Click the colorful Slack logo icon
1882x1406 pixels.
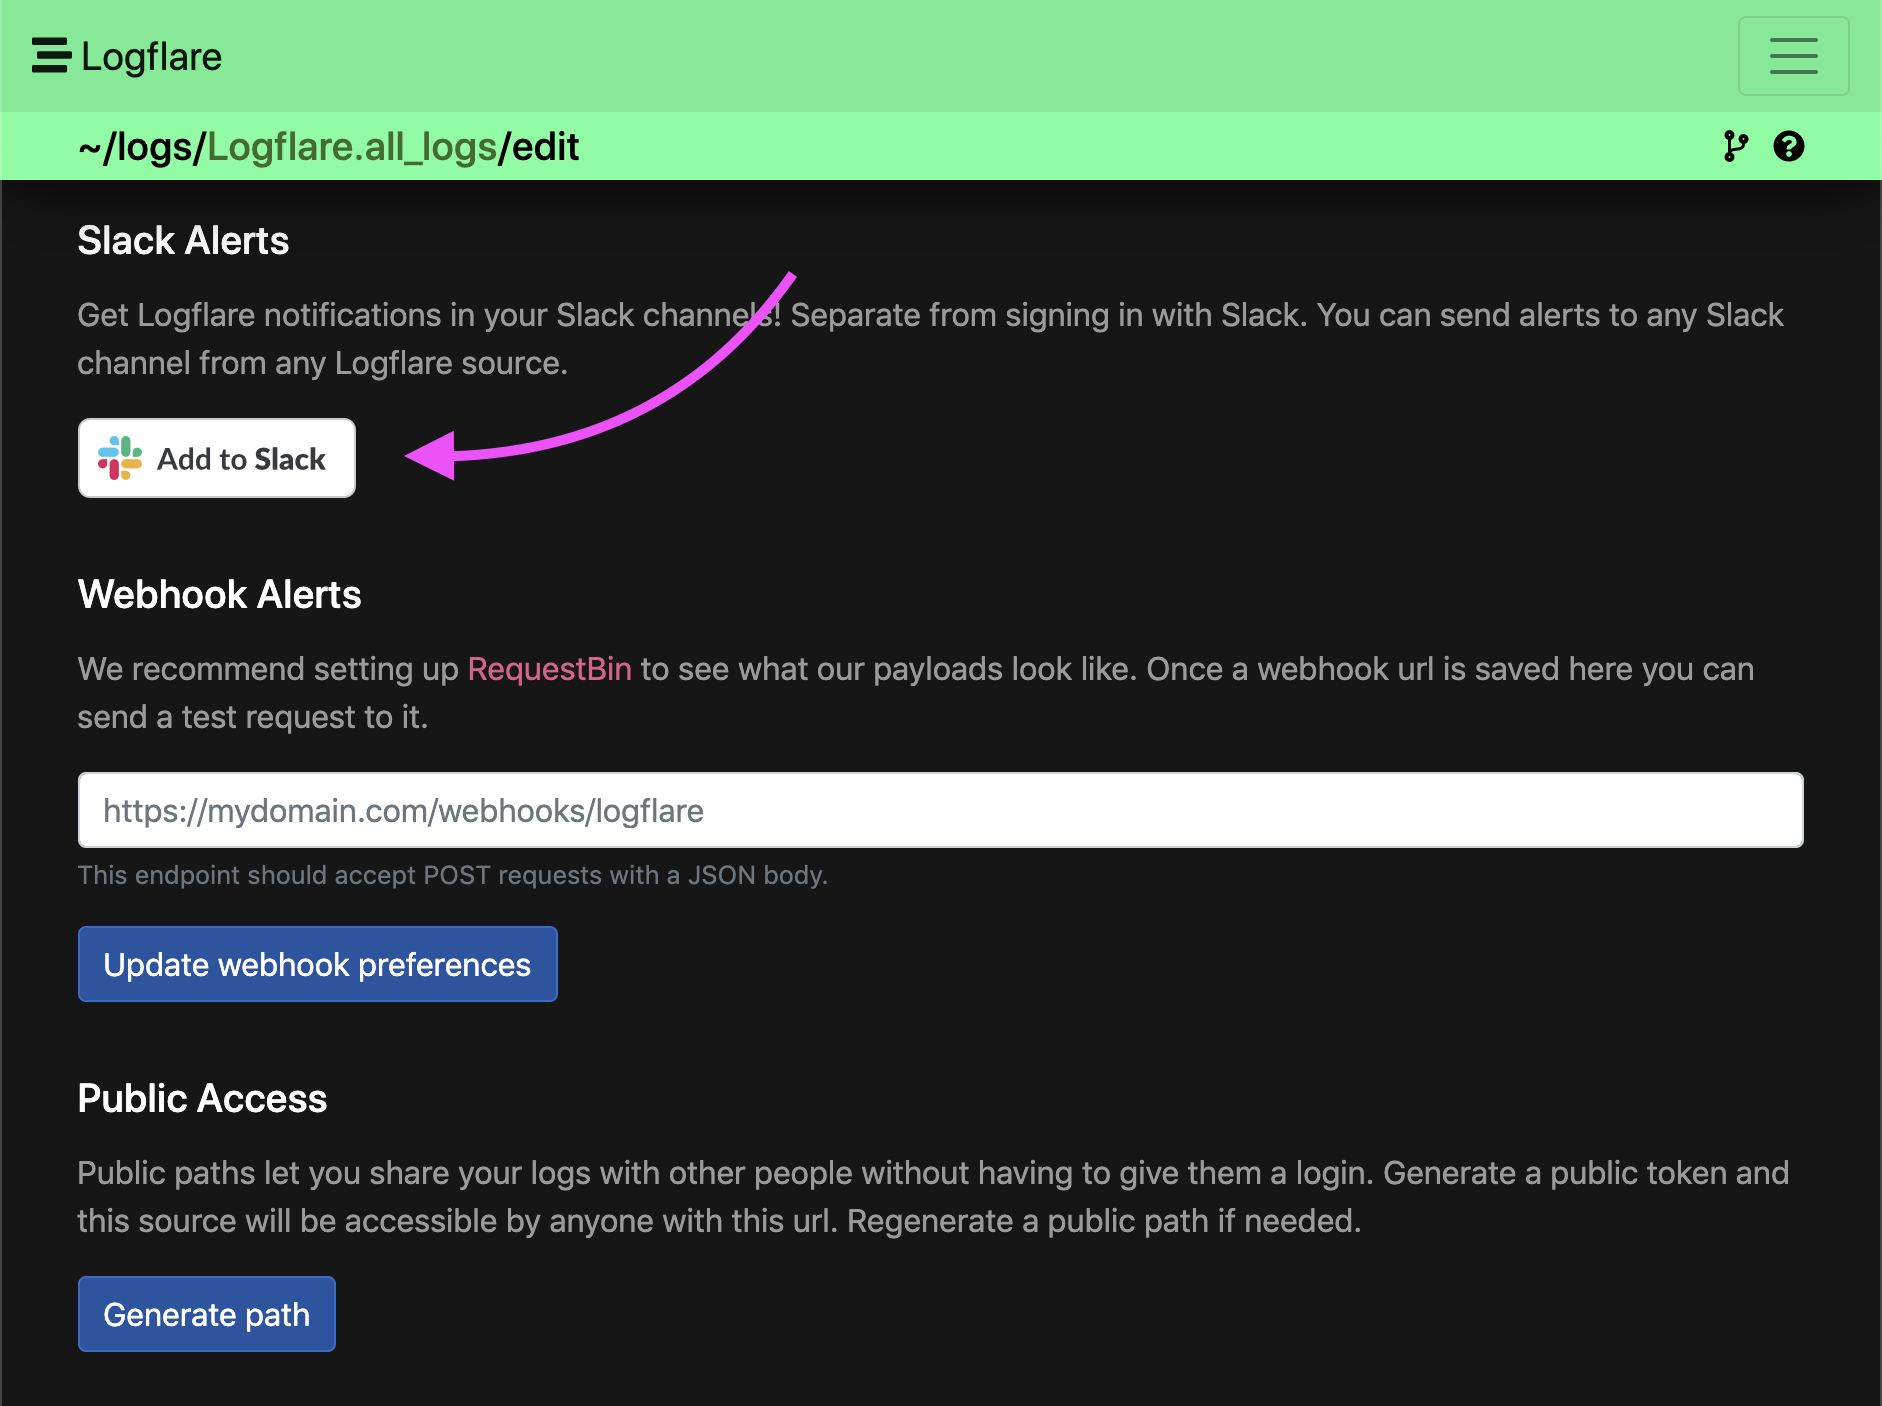[120, 458]
